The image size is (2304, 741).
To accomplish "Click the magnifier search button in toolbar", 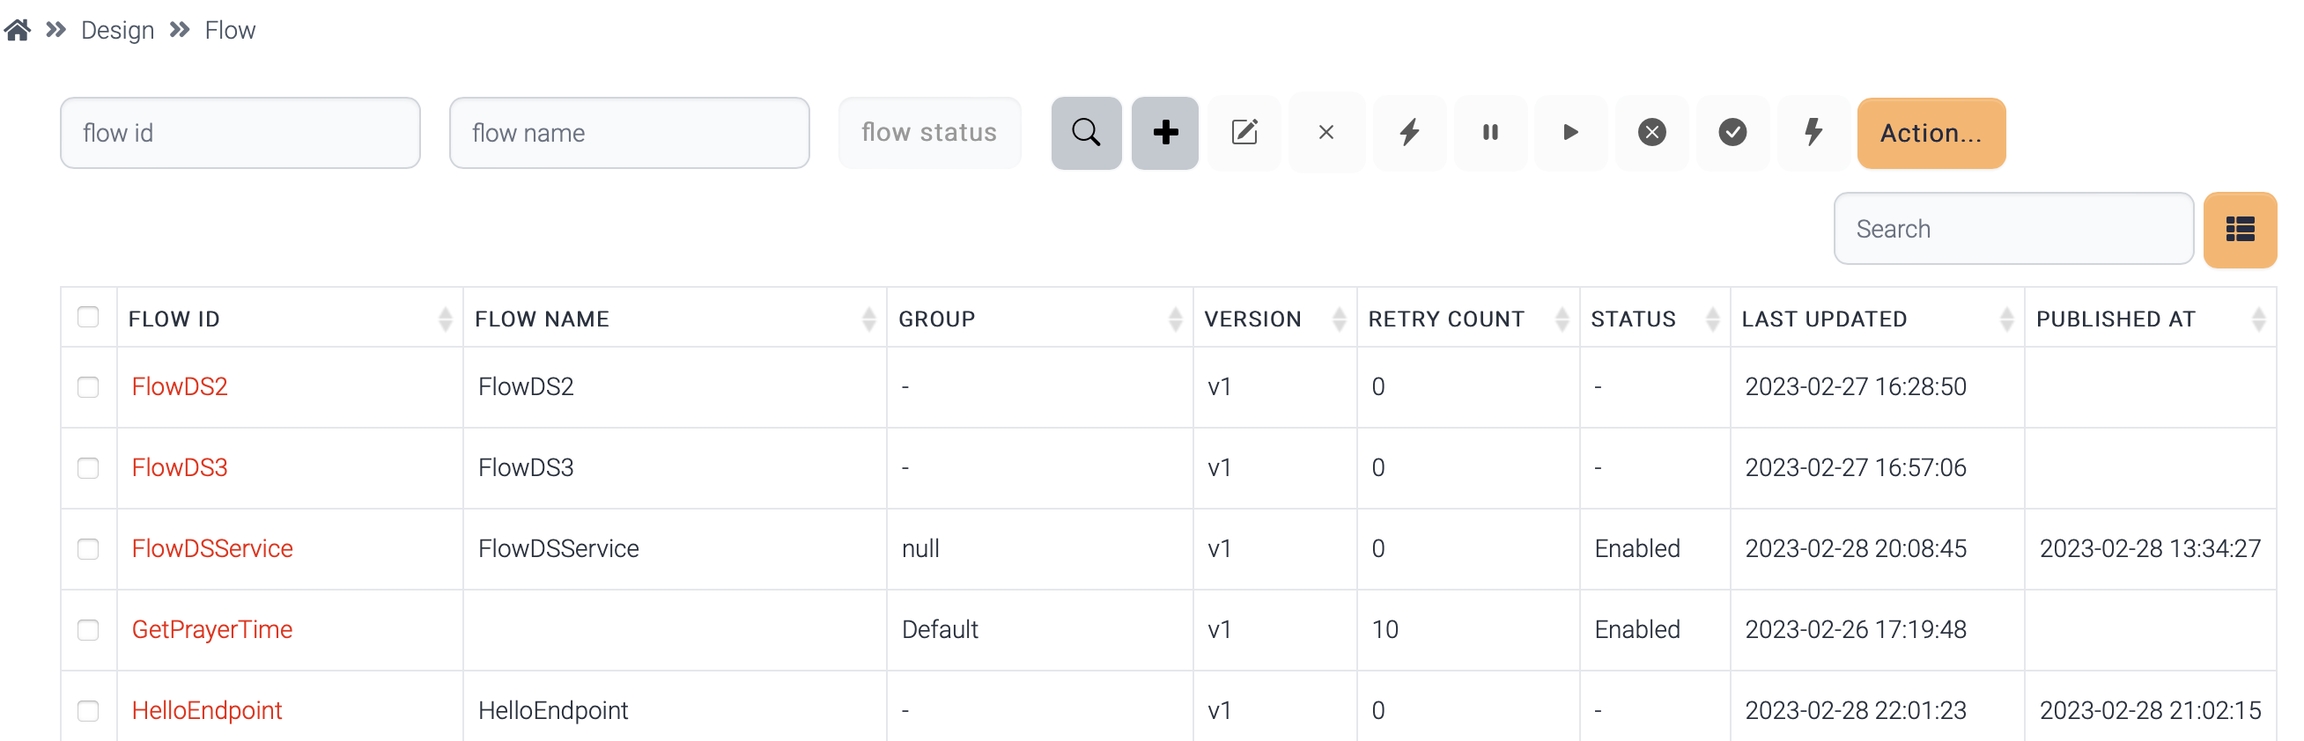I will (x=1086, y=133).
